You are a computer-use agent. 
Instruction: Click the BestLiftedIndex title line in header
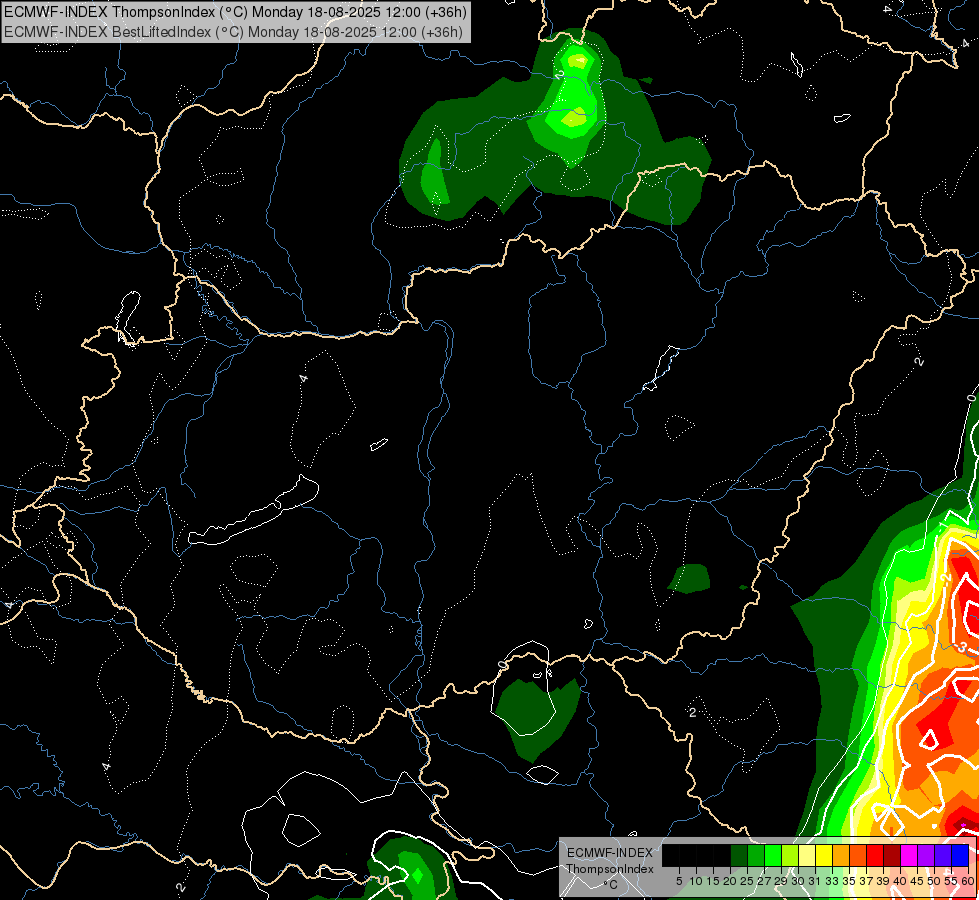[x=234, y=31]
